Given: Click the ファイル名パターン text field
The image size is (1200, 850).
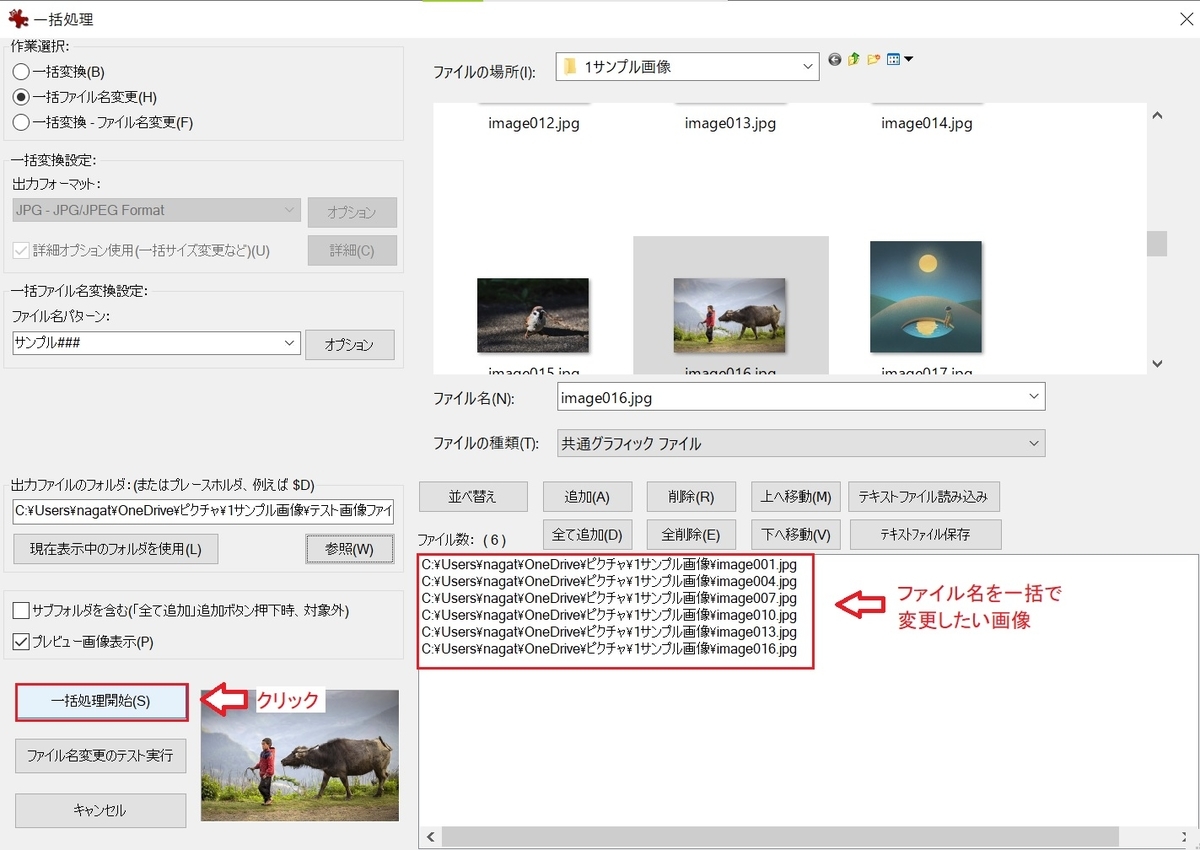Looking at the screenshot, I should point(147,343).
